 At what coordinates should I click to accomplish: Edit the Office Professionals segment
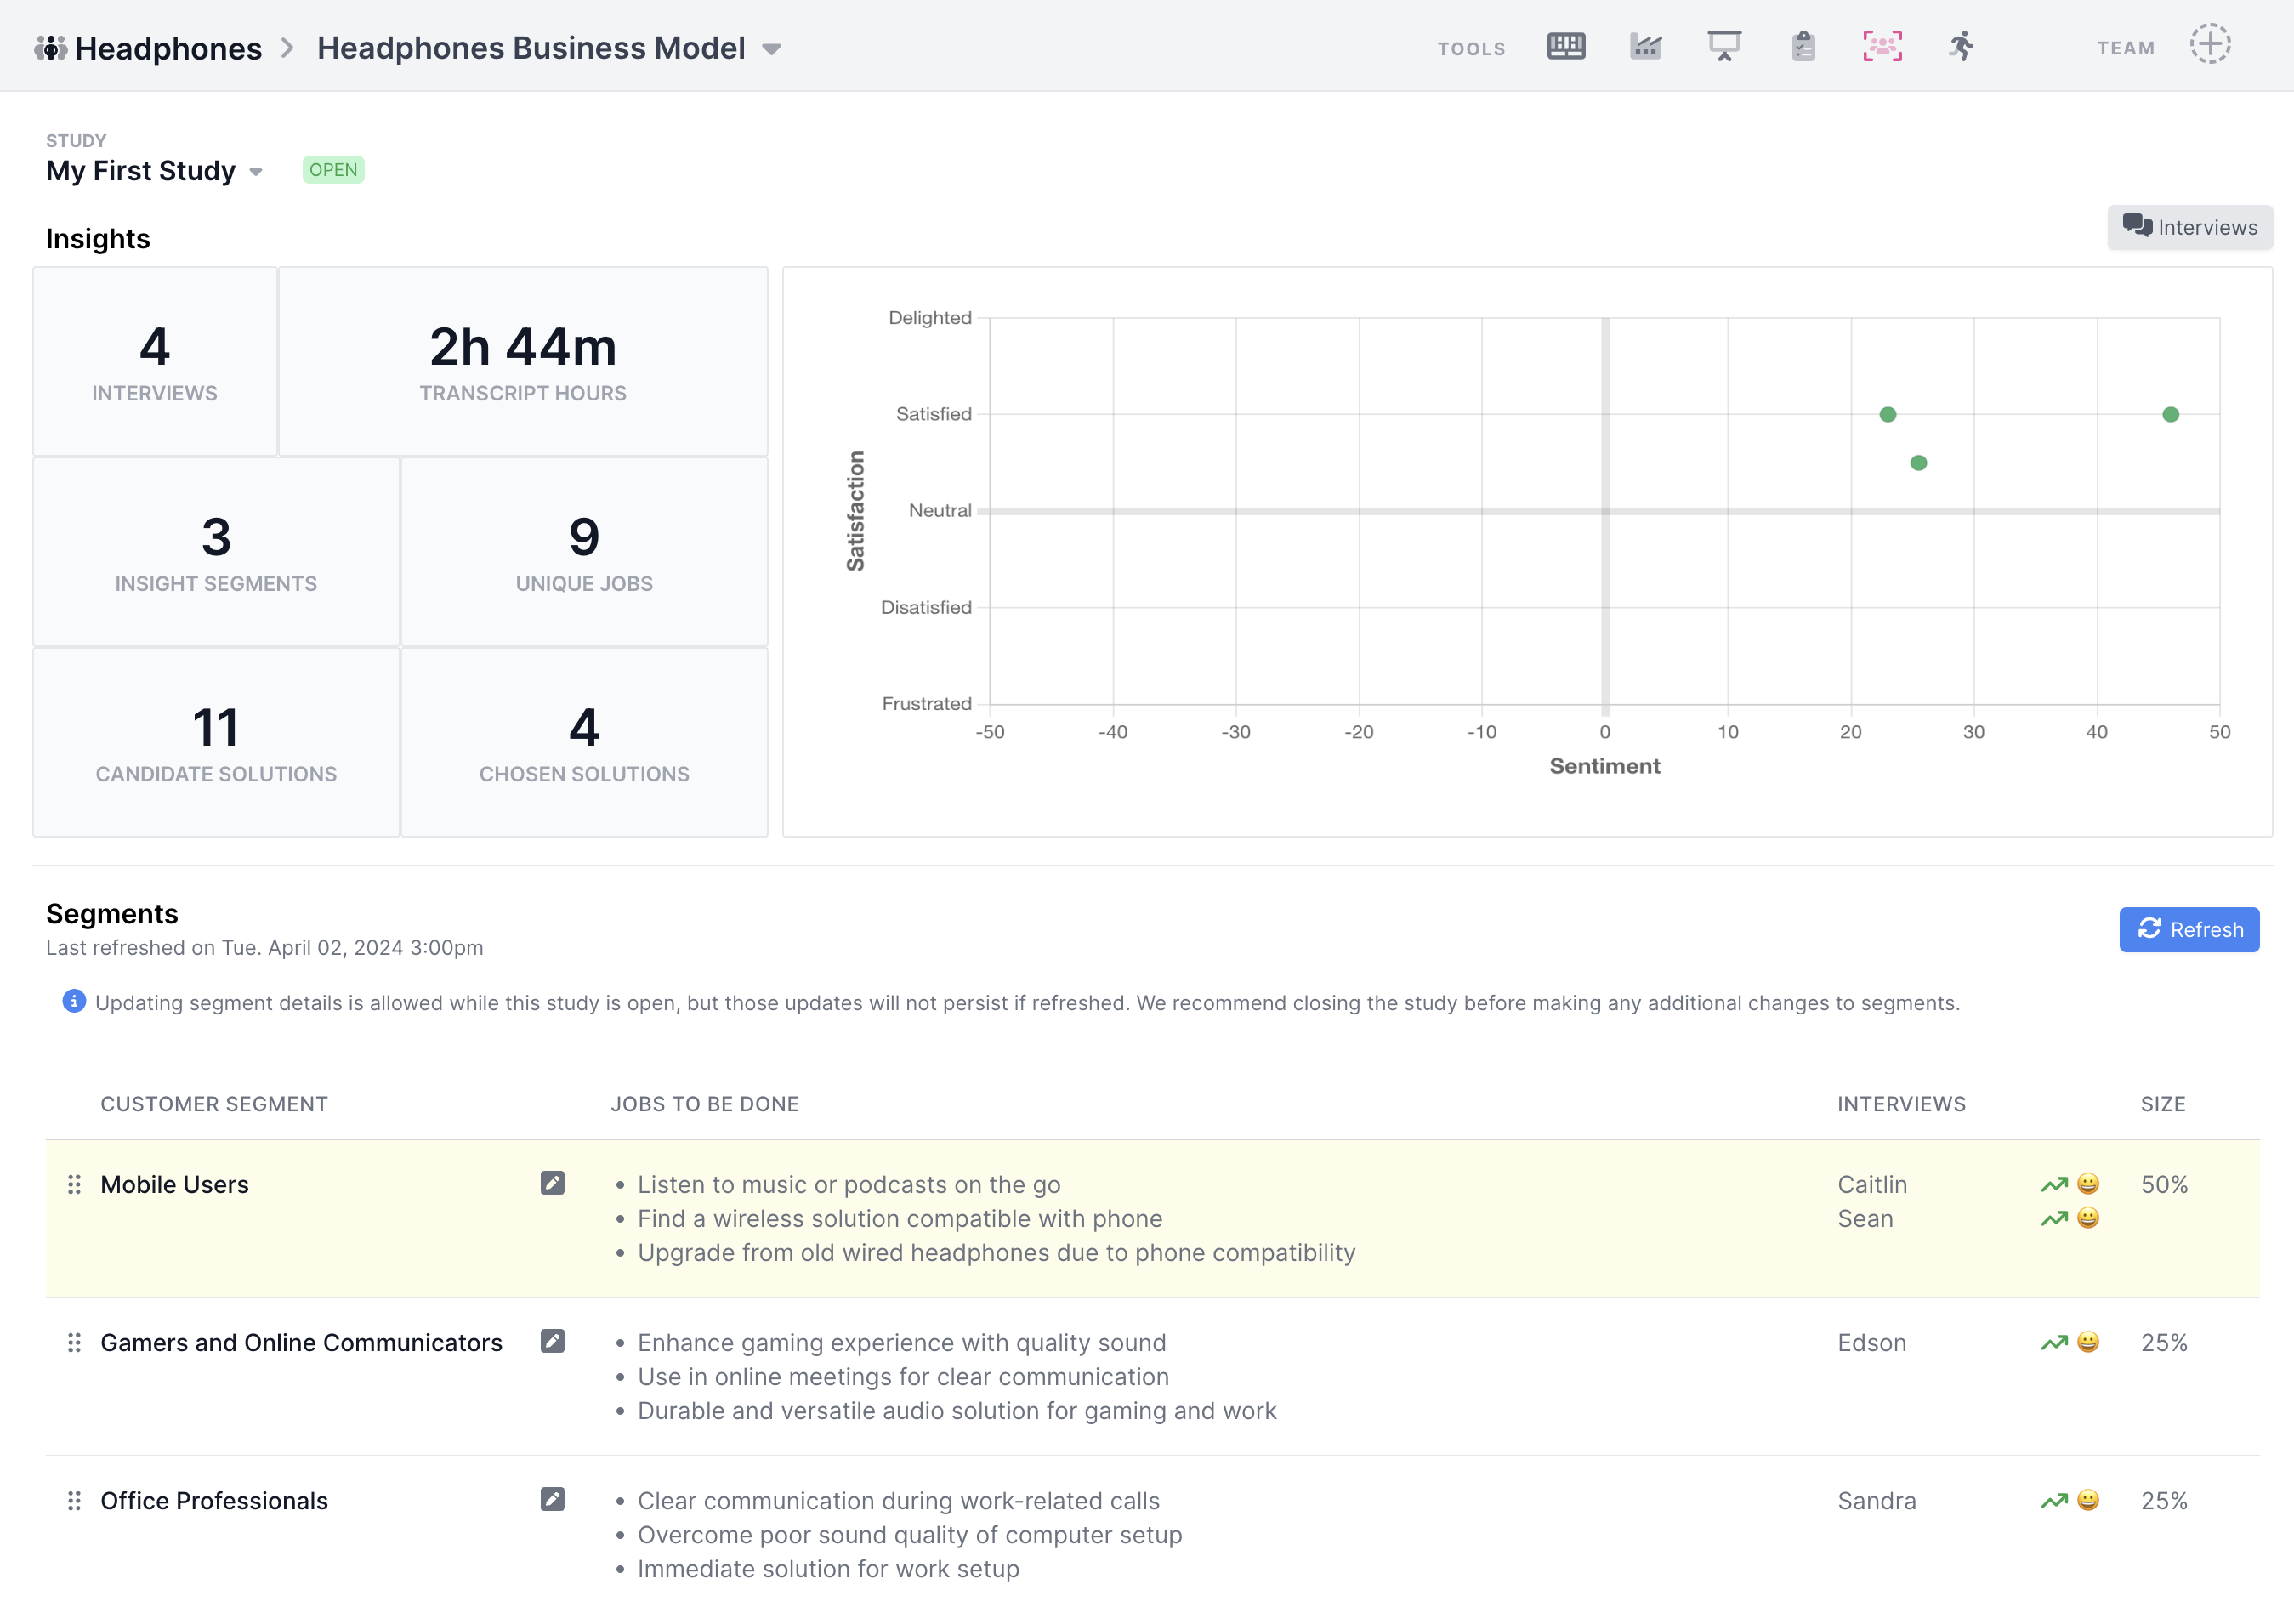pyautogui.click(x=552, y=1499)
